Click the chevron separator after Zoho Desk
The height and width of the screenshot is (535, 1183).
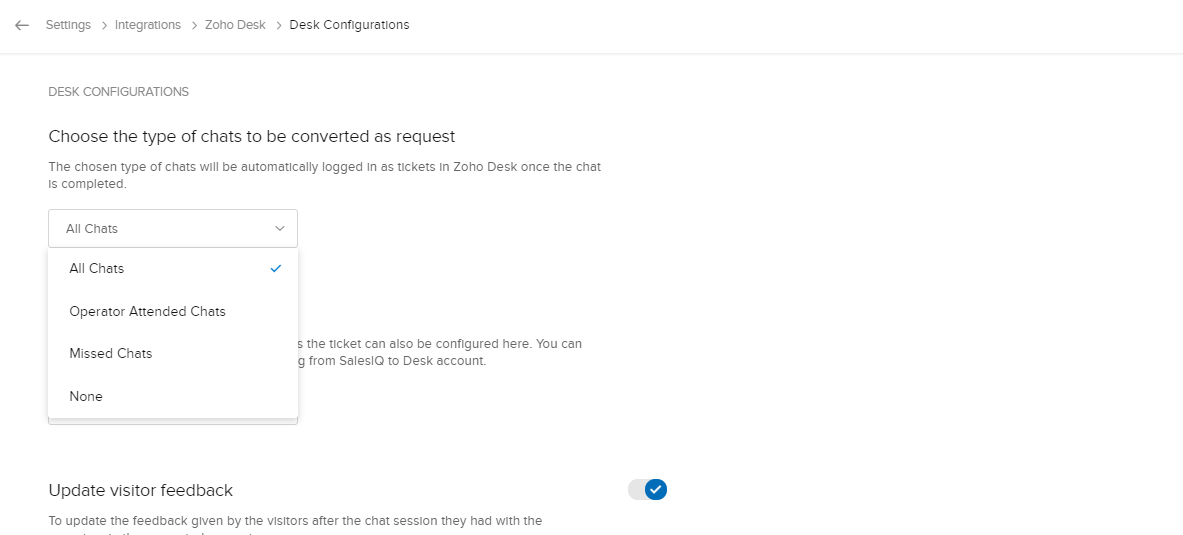click(278, 25)
